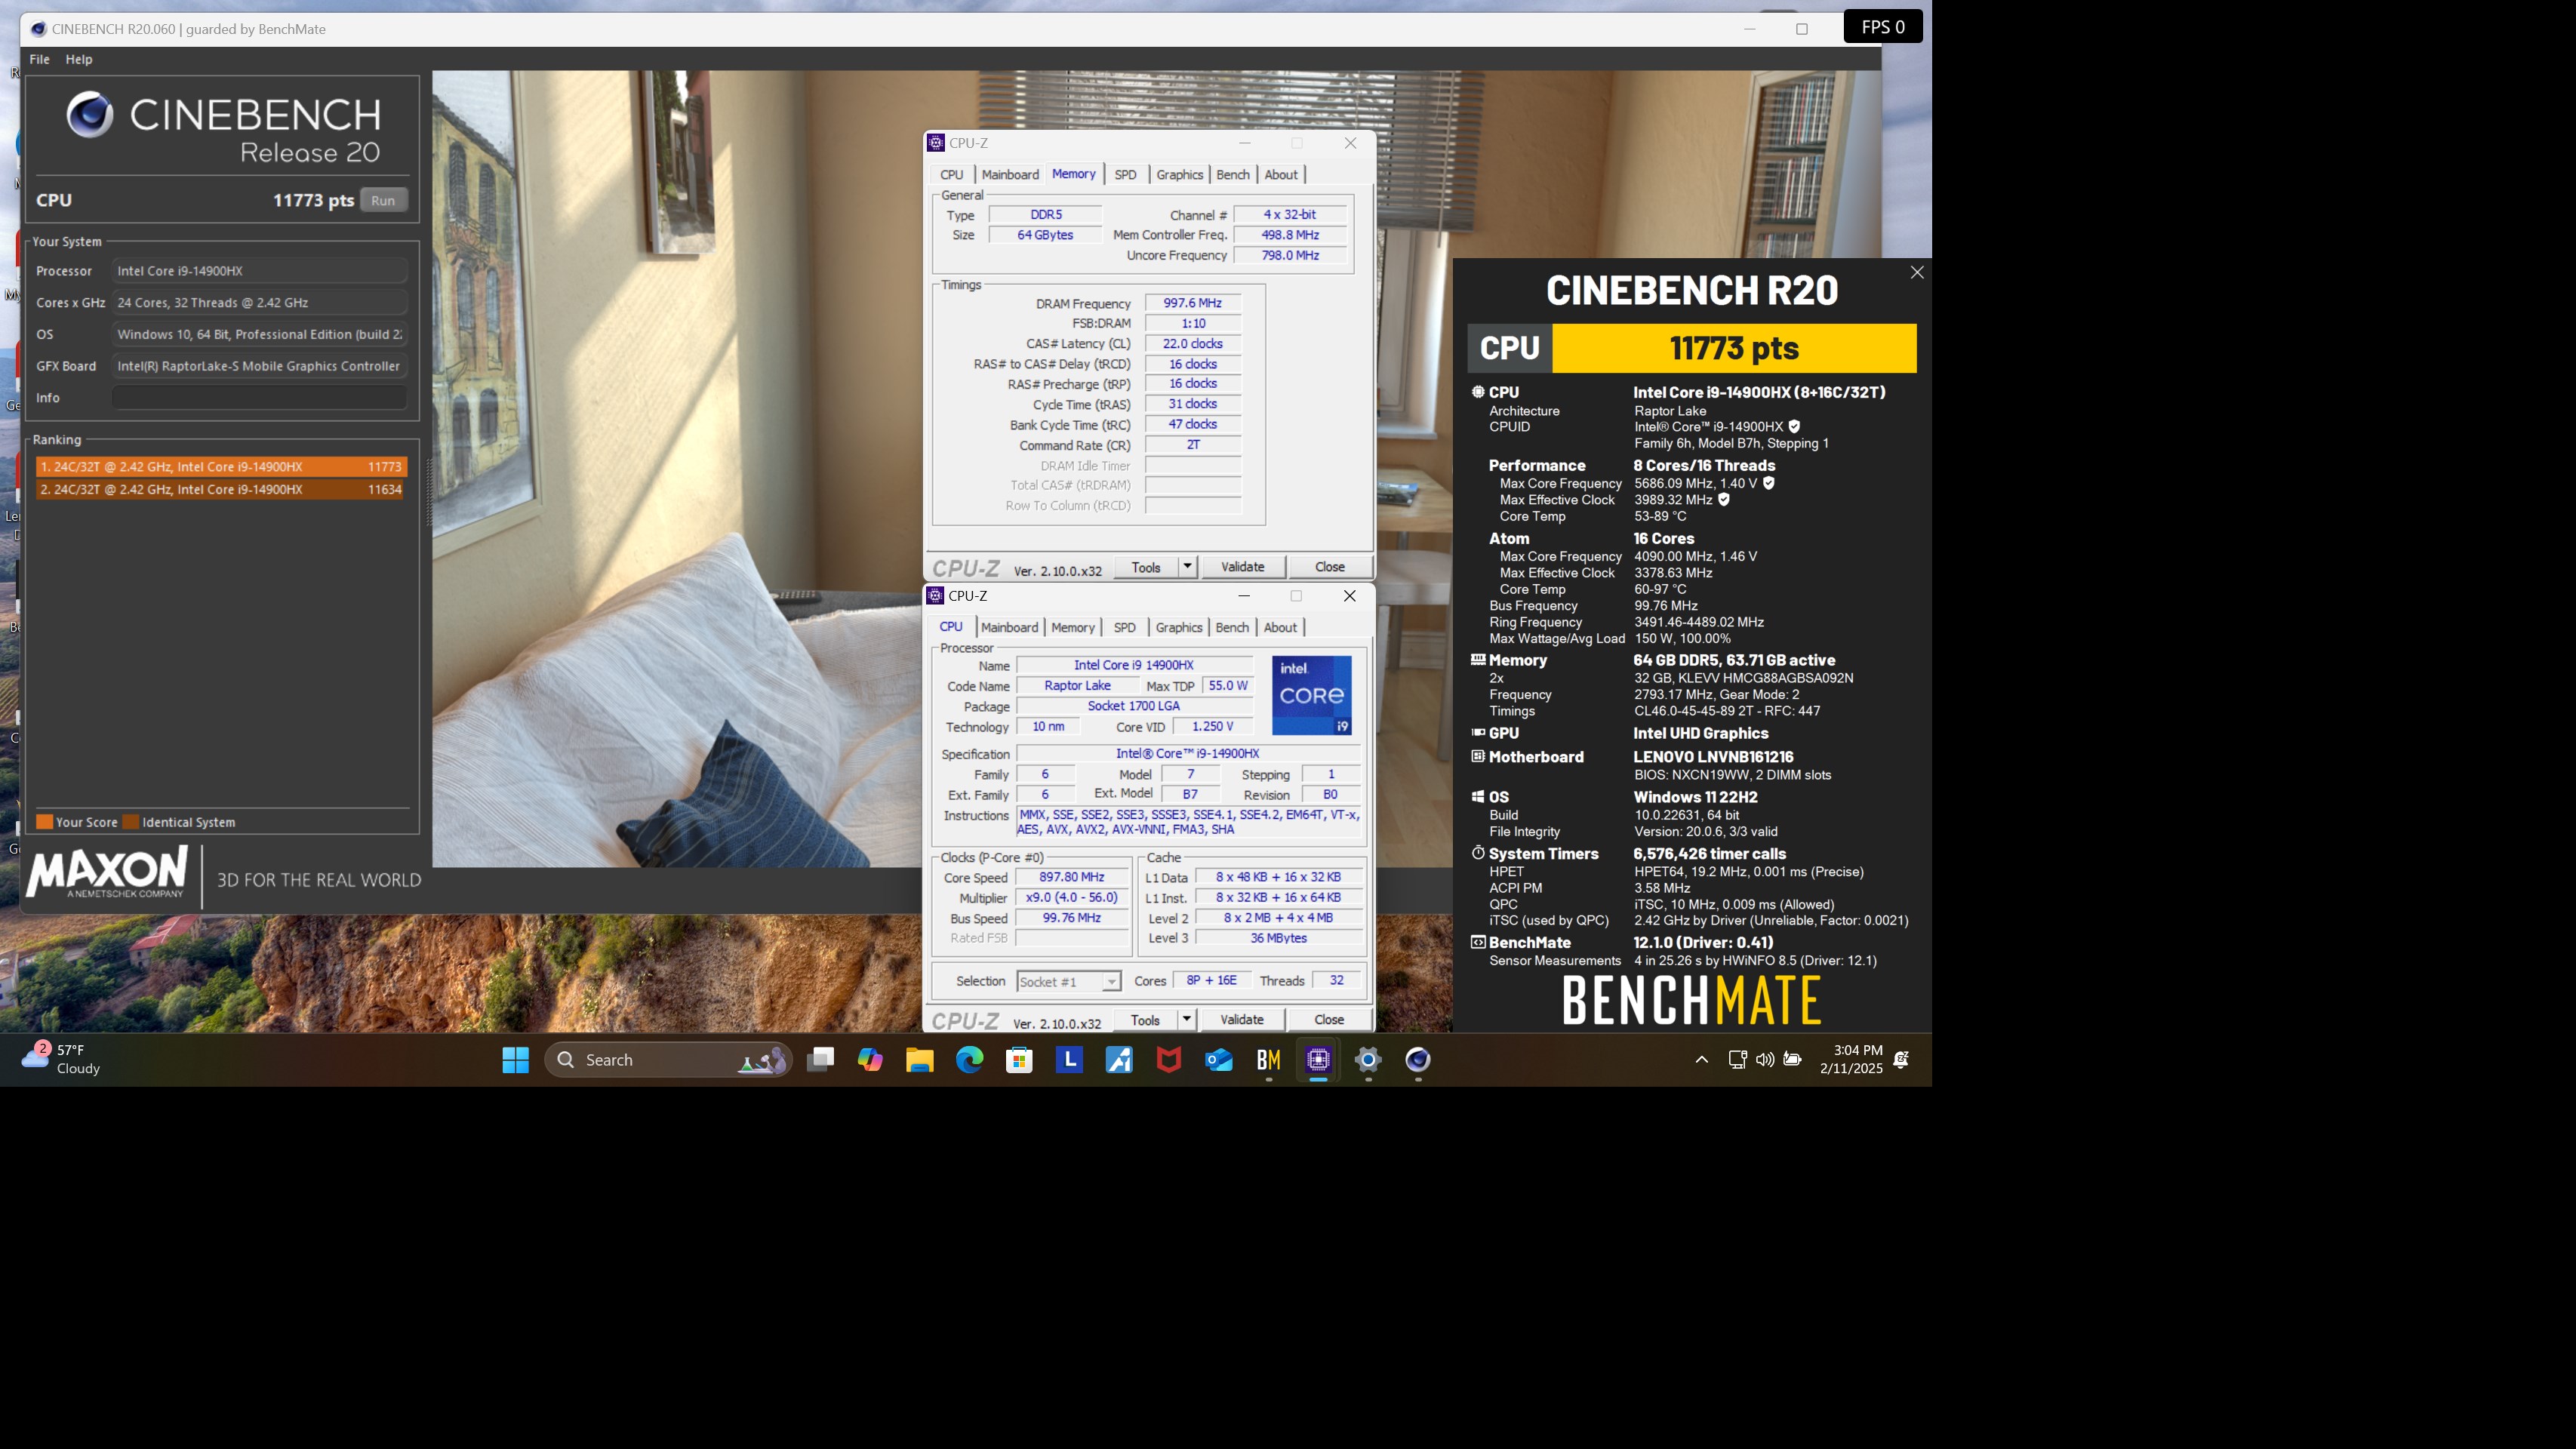Open network status tray icon
This screenshot has width=2576, height=1449.
1737,1060
